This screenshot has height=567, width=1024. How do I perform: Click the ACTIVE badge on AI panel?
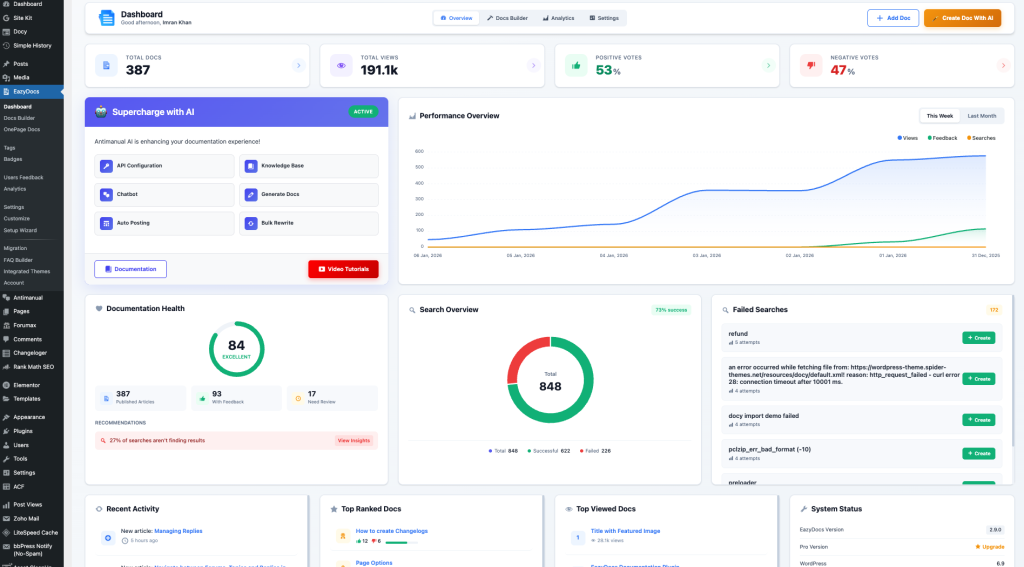[363, 112]
